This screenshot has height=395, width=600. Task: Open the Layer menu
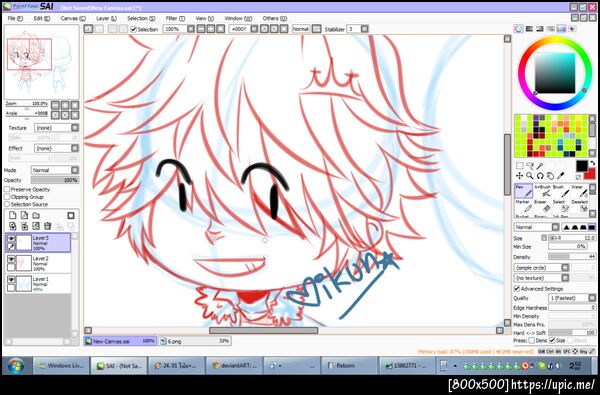point(106,18)
